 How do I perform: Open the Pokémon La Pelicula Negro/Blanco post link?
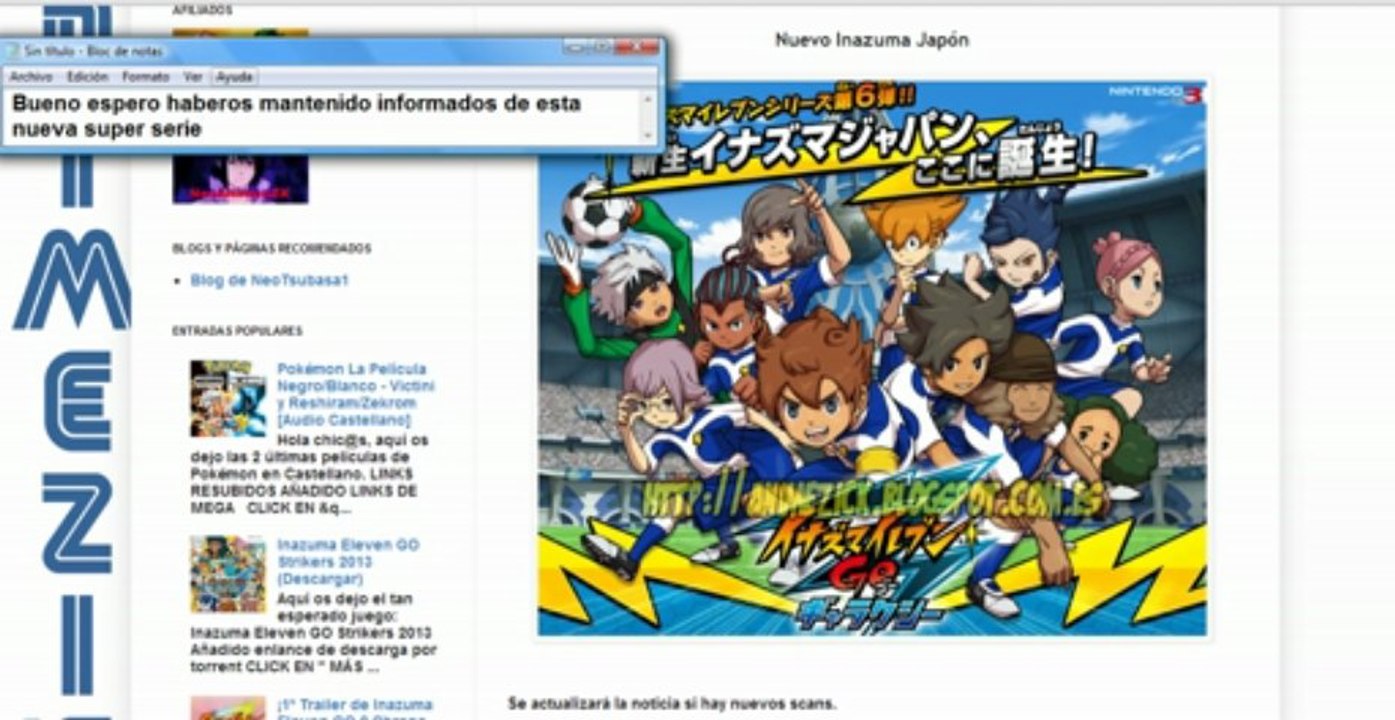point(356,394)
